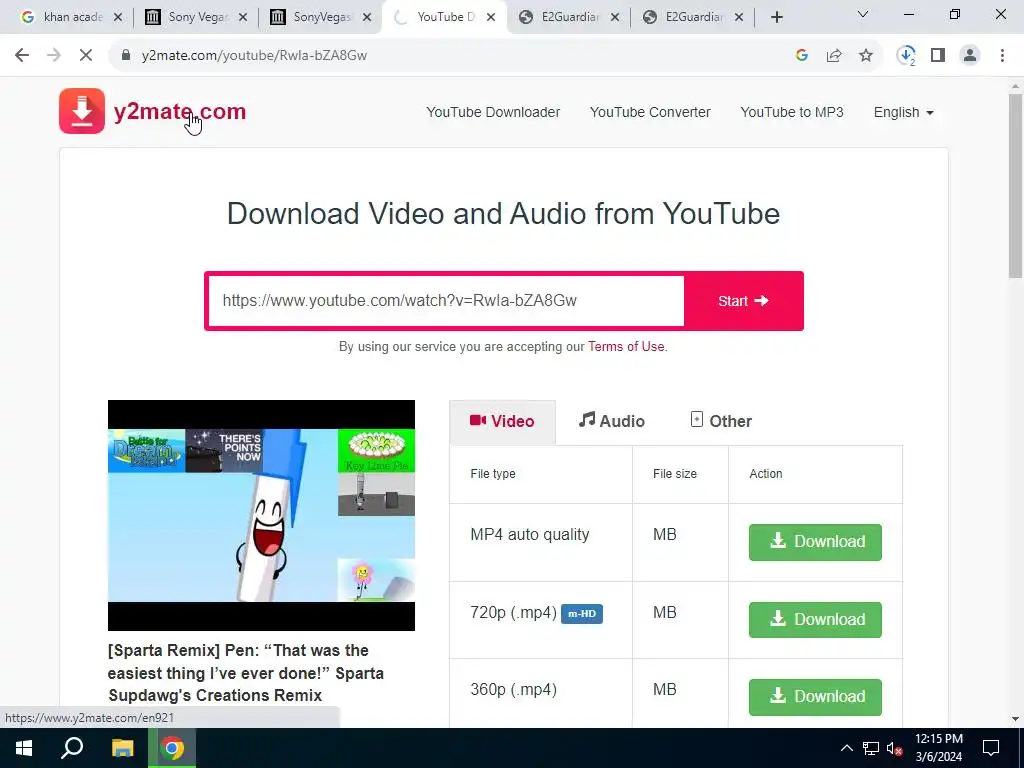Click the m-HD badge
1024x768 pixels.
tap(582, 614)
